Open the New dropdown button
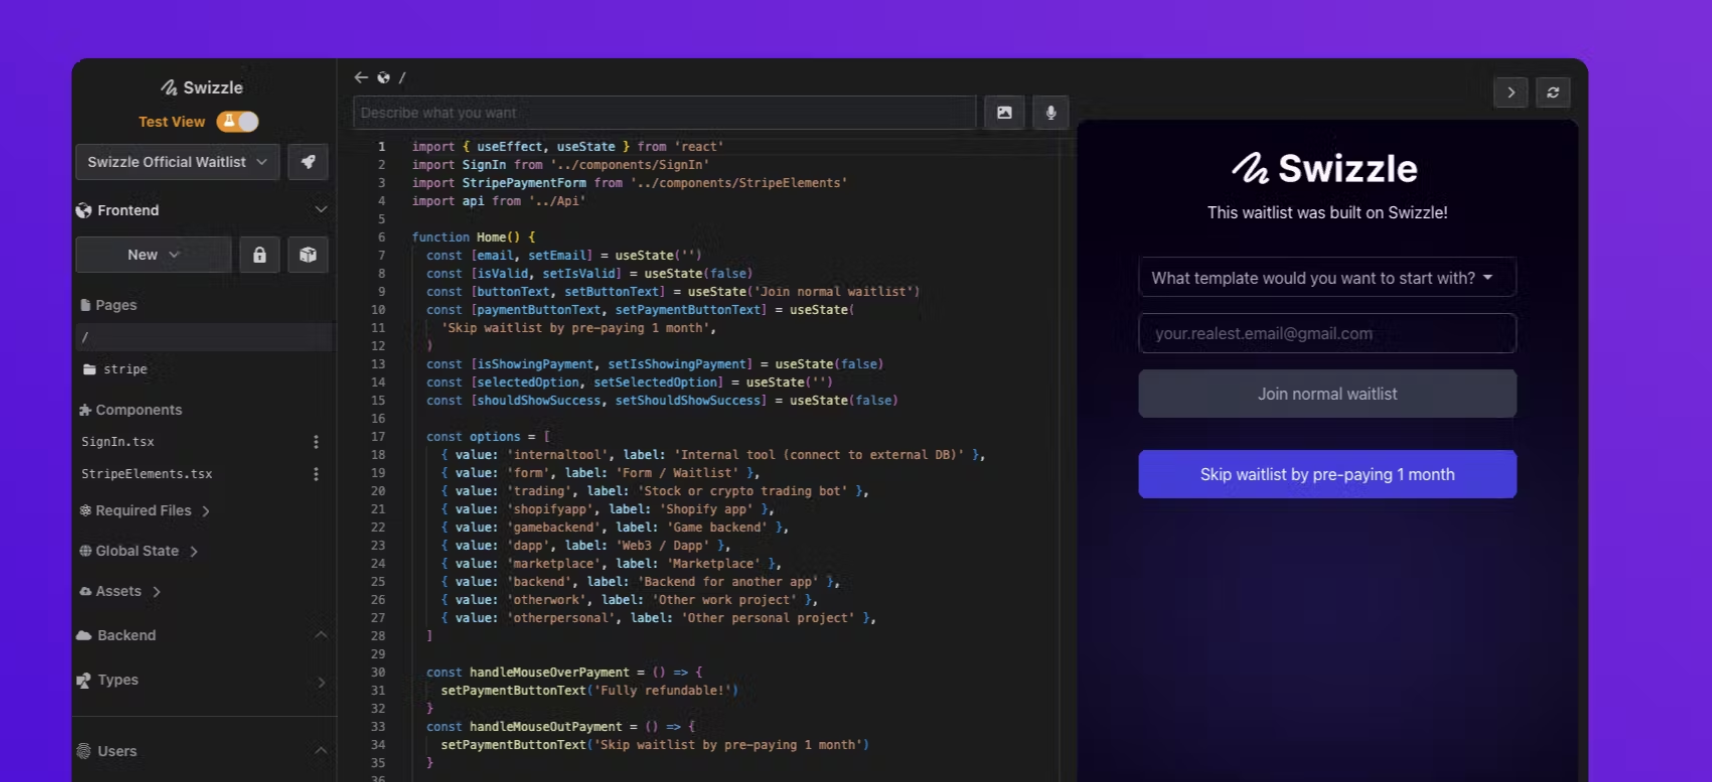 click(x=154, y=255)
